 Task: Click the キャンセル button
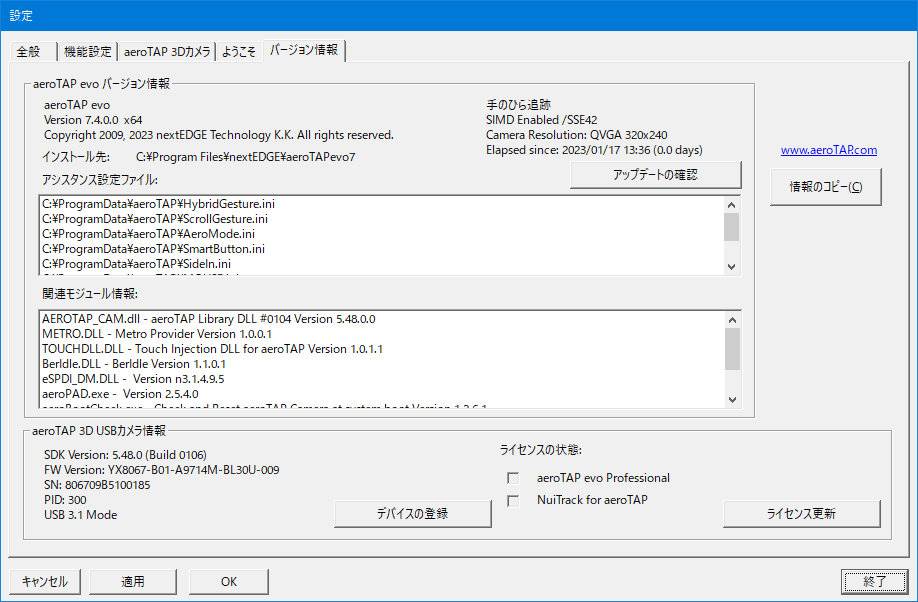pyautogui.click(x=44, y=582)
